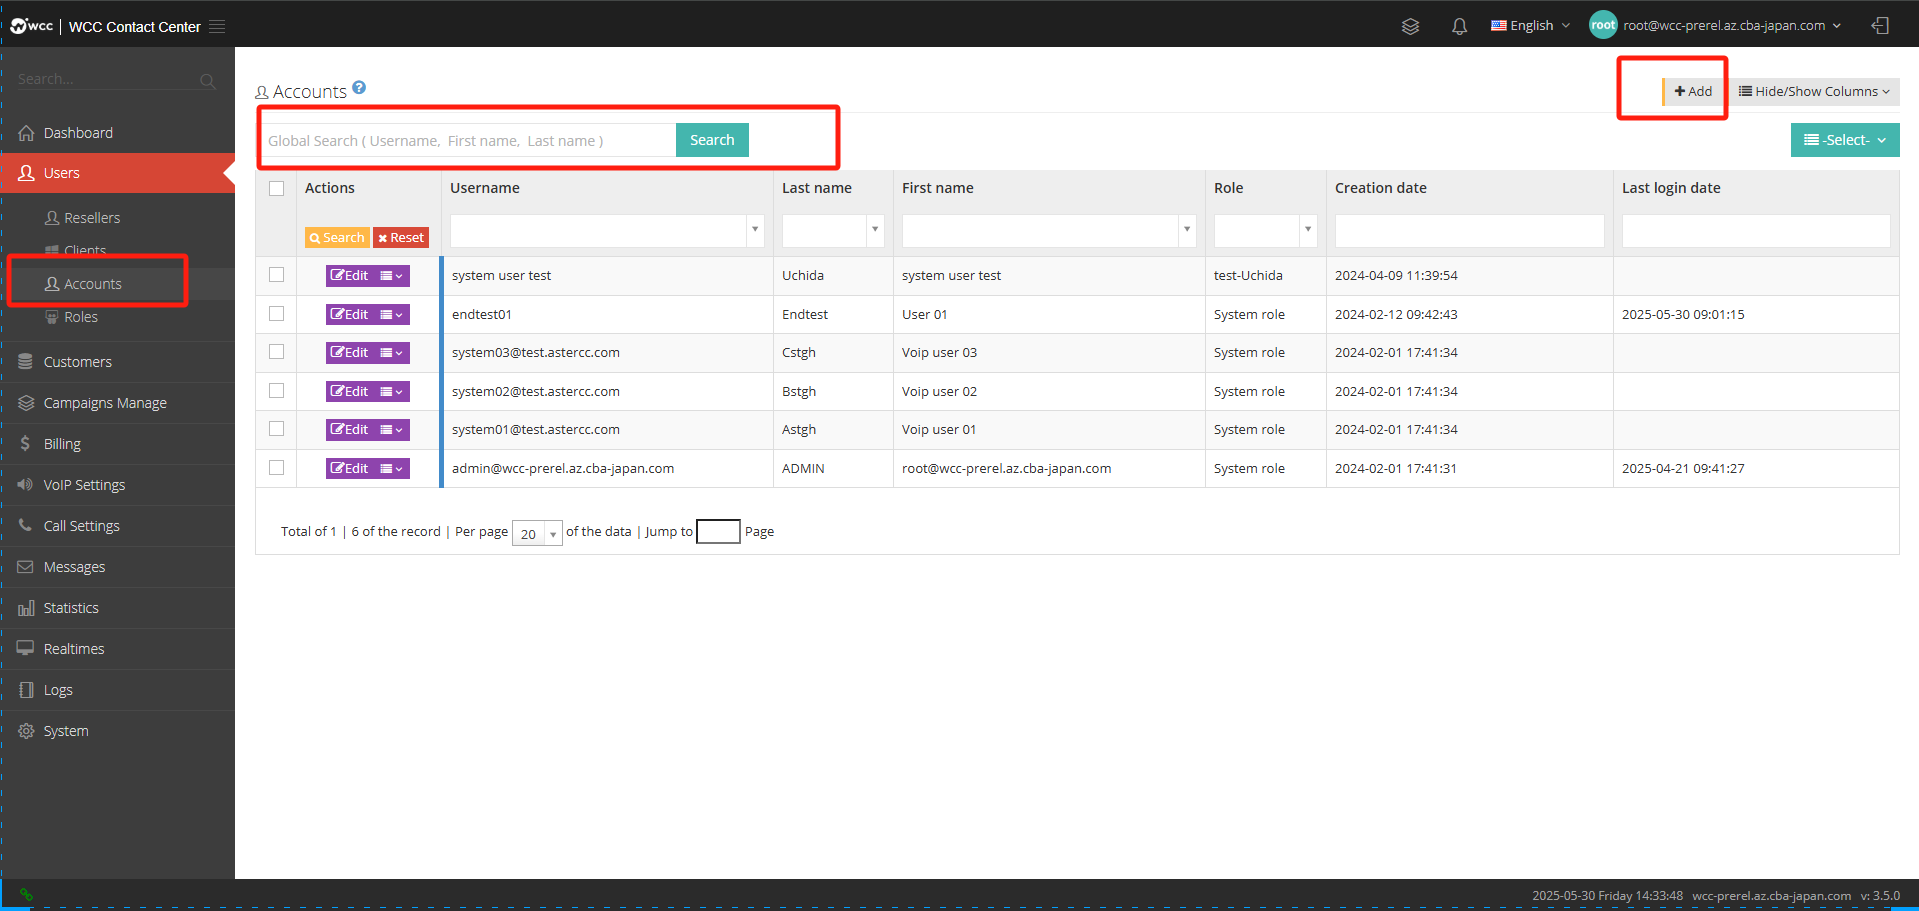
Task: Open Campaigns Manage in the sidebar
Action: click(117, 403)
